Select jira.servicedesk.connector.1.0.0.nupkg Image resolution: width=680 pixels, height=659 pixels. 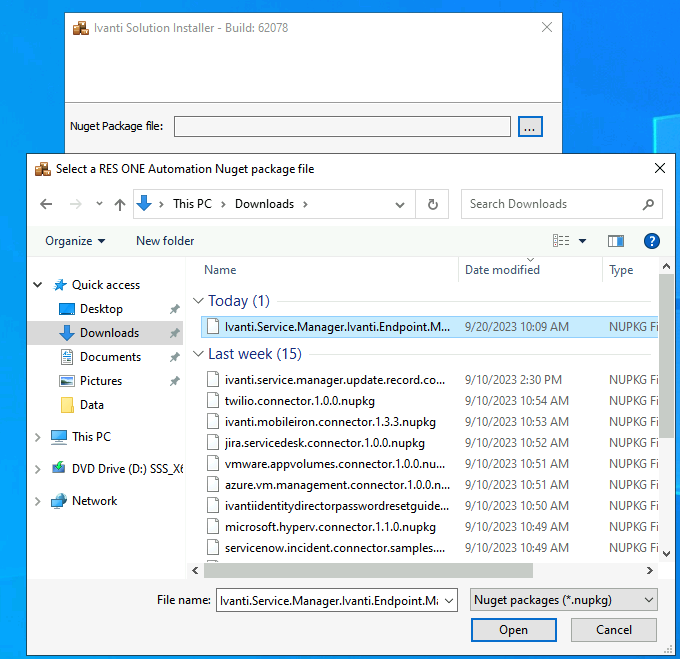324,443
